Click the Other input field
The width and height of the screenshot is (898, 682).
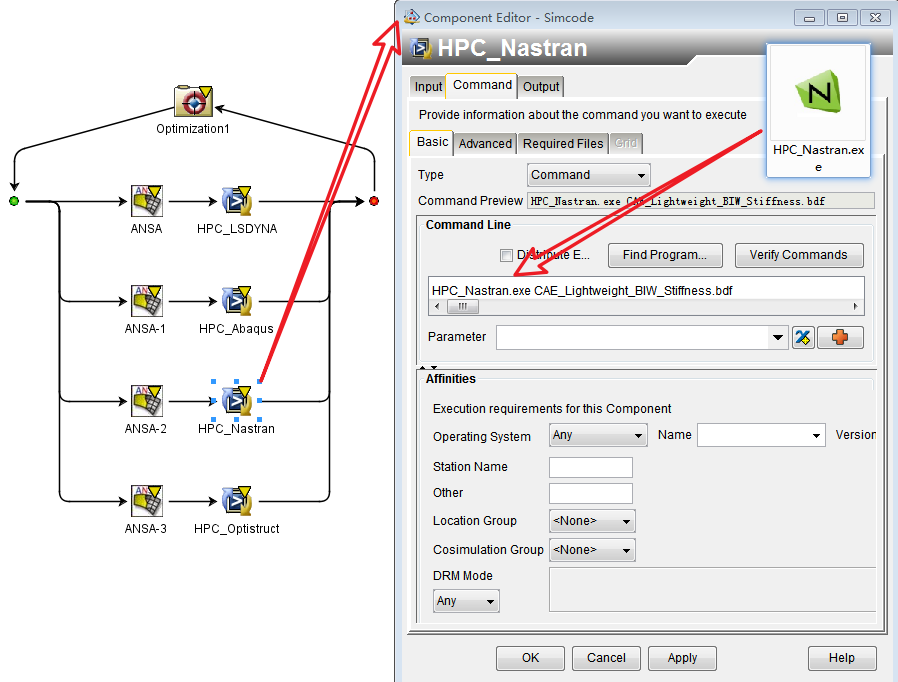[x=591, y=494]
